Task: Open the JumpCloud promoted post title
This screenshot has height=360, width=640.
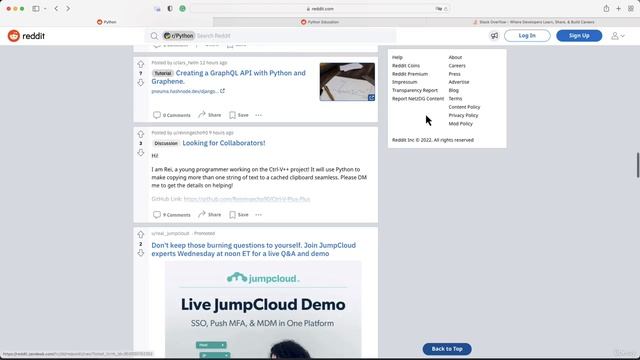Action: coord(253,249)
